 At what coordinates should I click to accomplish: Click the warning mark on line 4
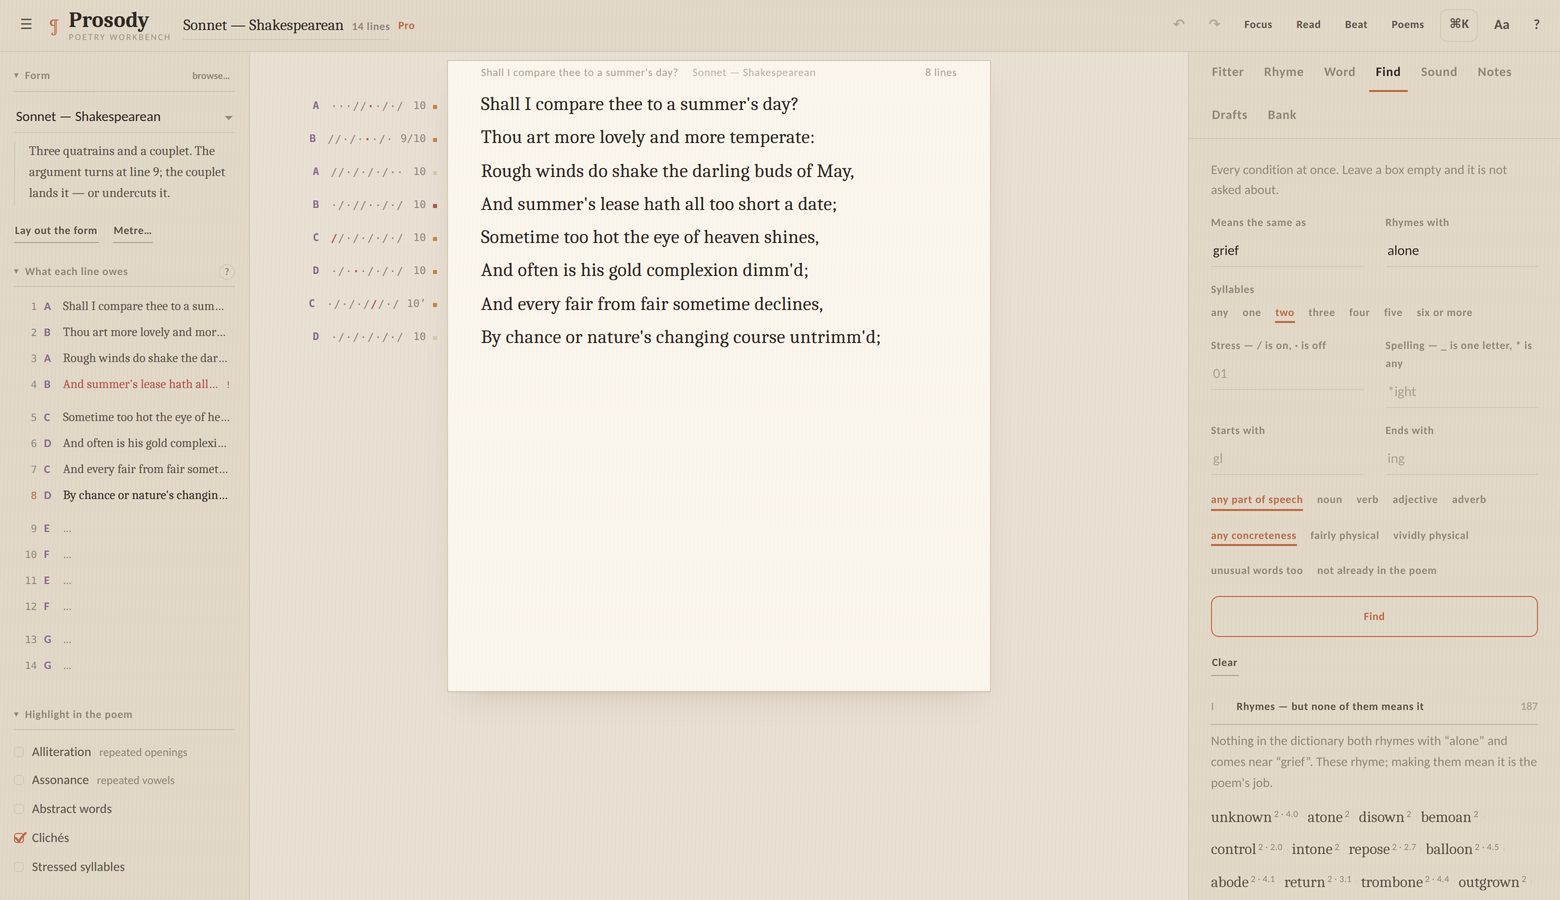pos(228,384)
